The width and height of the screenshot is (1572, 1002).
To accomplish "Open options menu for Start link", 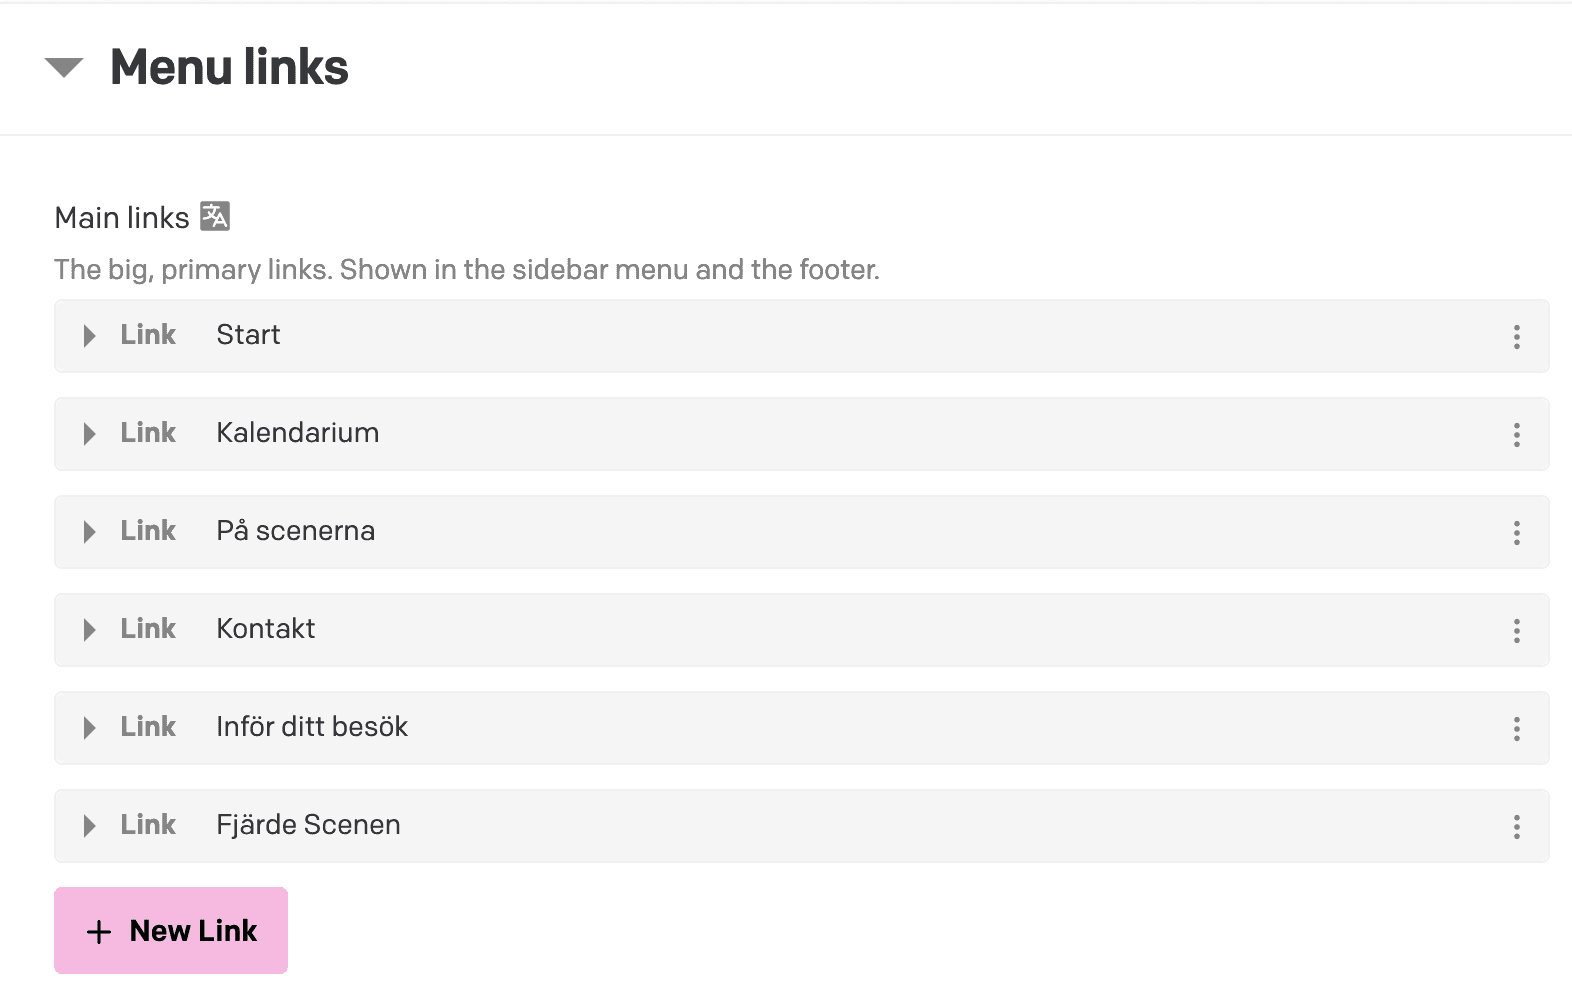I will (1516, 337).
